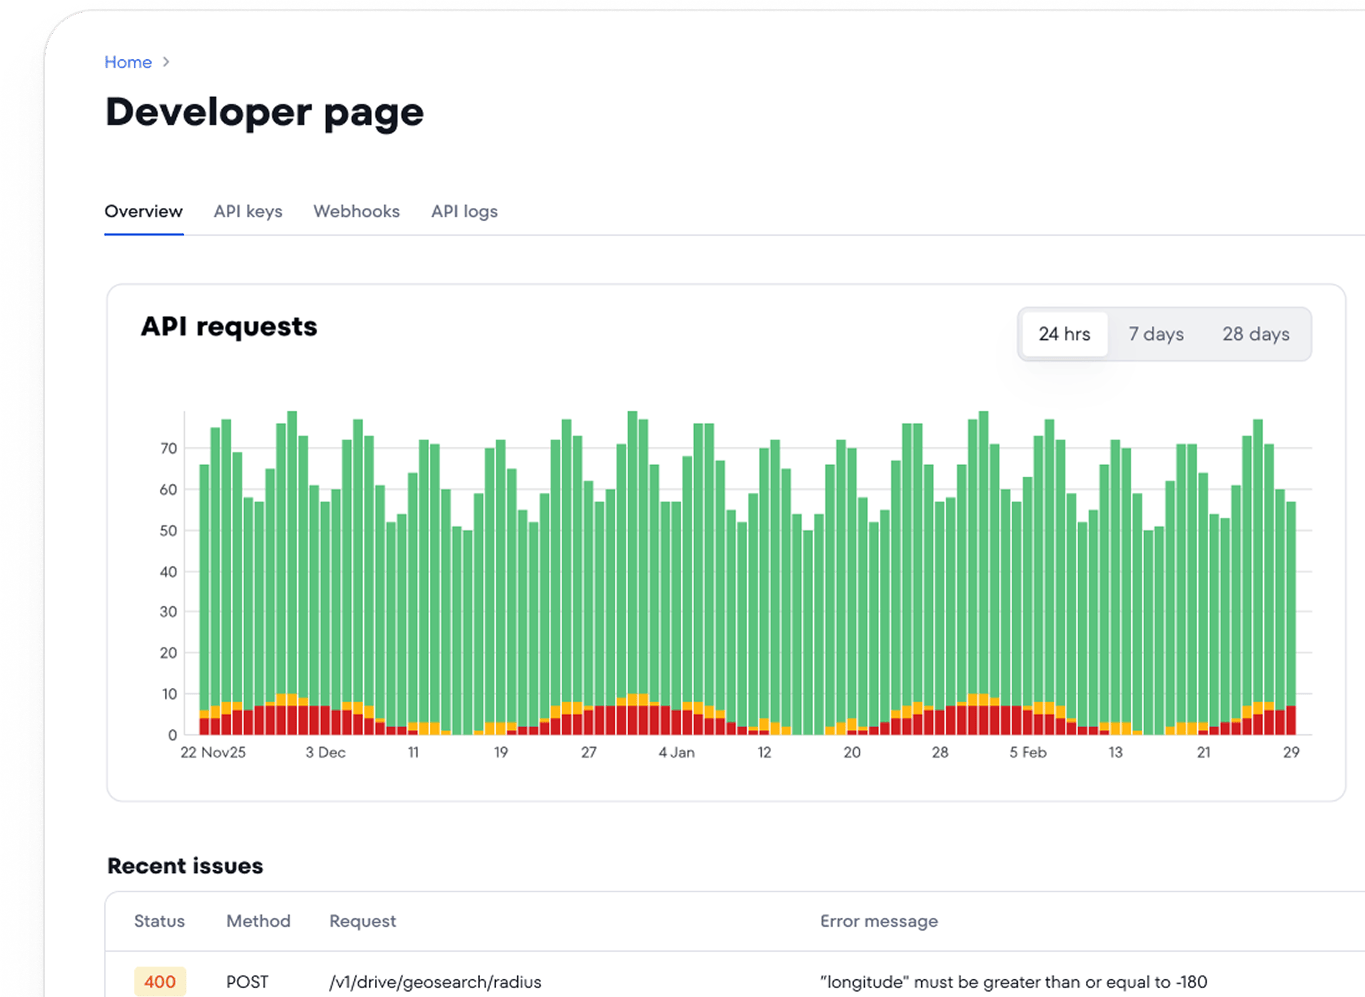
Task: Click the /v1/drive/geosearch/radius request path
Action: point(435,982)
